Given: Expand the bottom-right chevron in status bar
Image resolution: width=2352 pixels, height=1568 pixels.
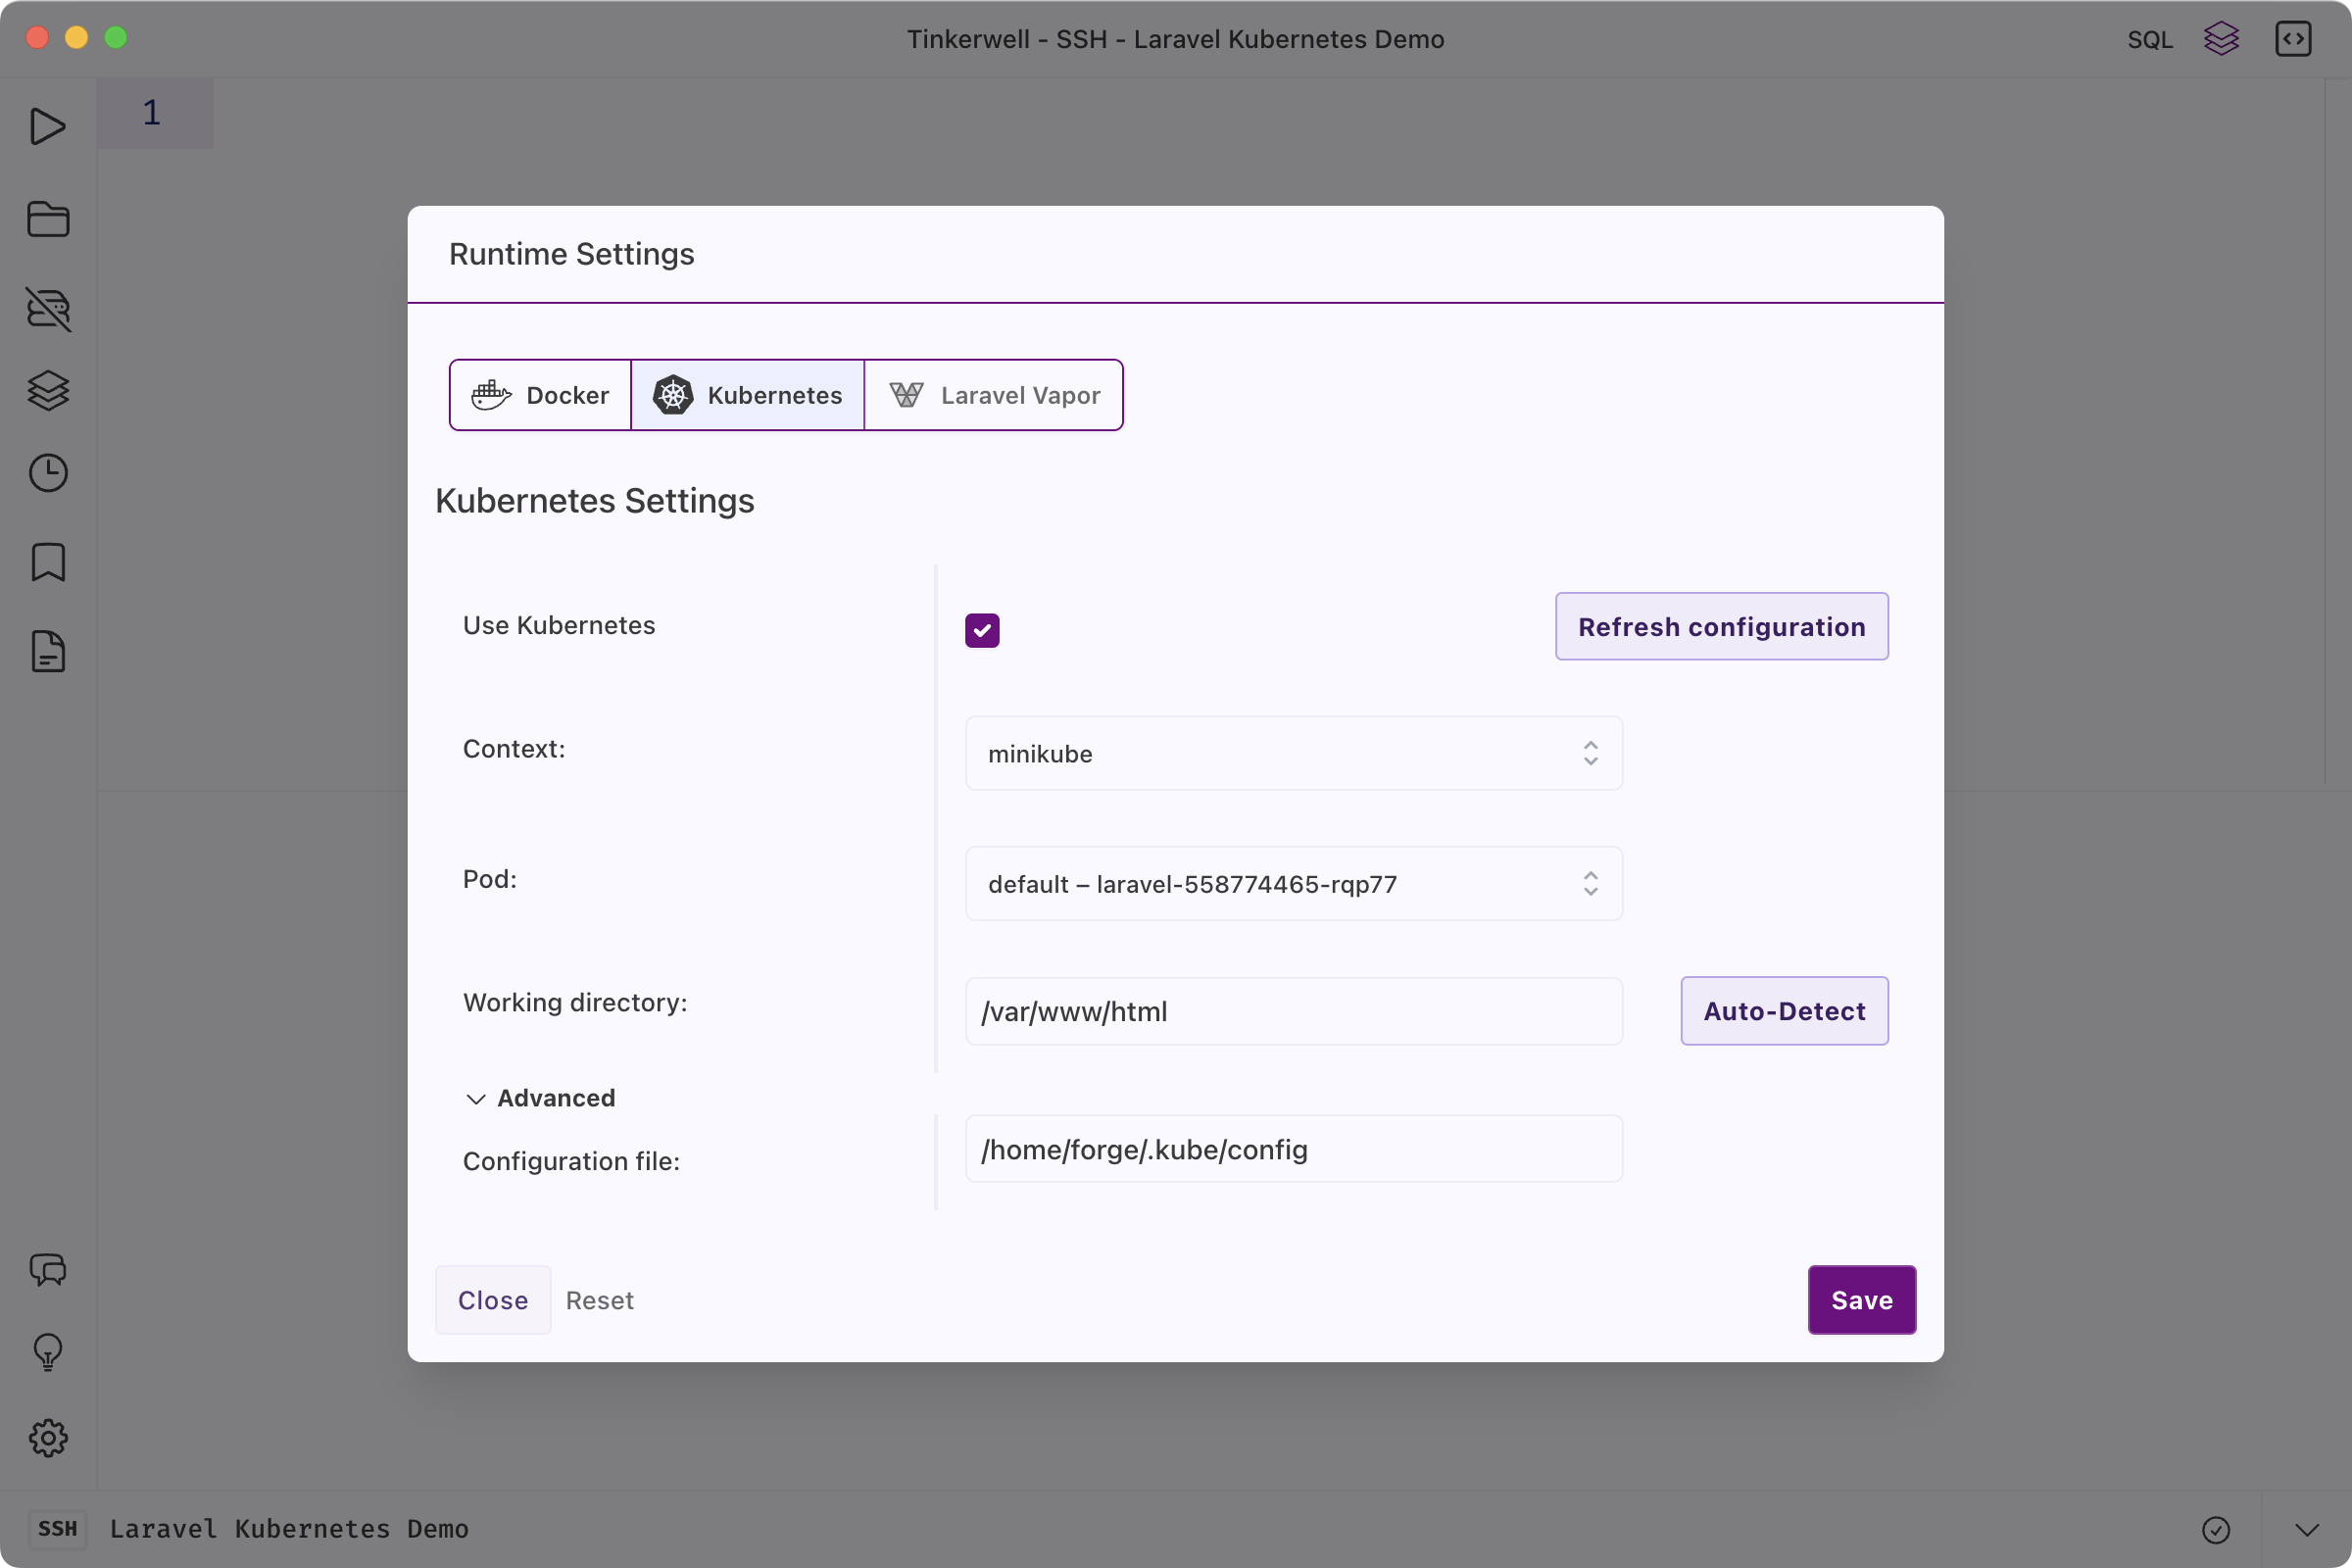Looking at the screenshot, I should (x=2307, y=1530).
